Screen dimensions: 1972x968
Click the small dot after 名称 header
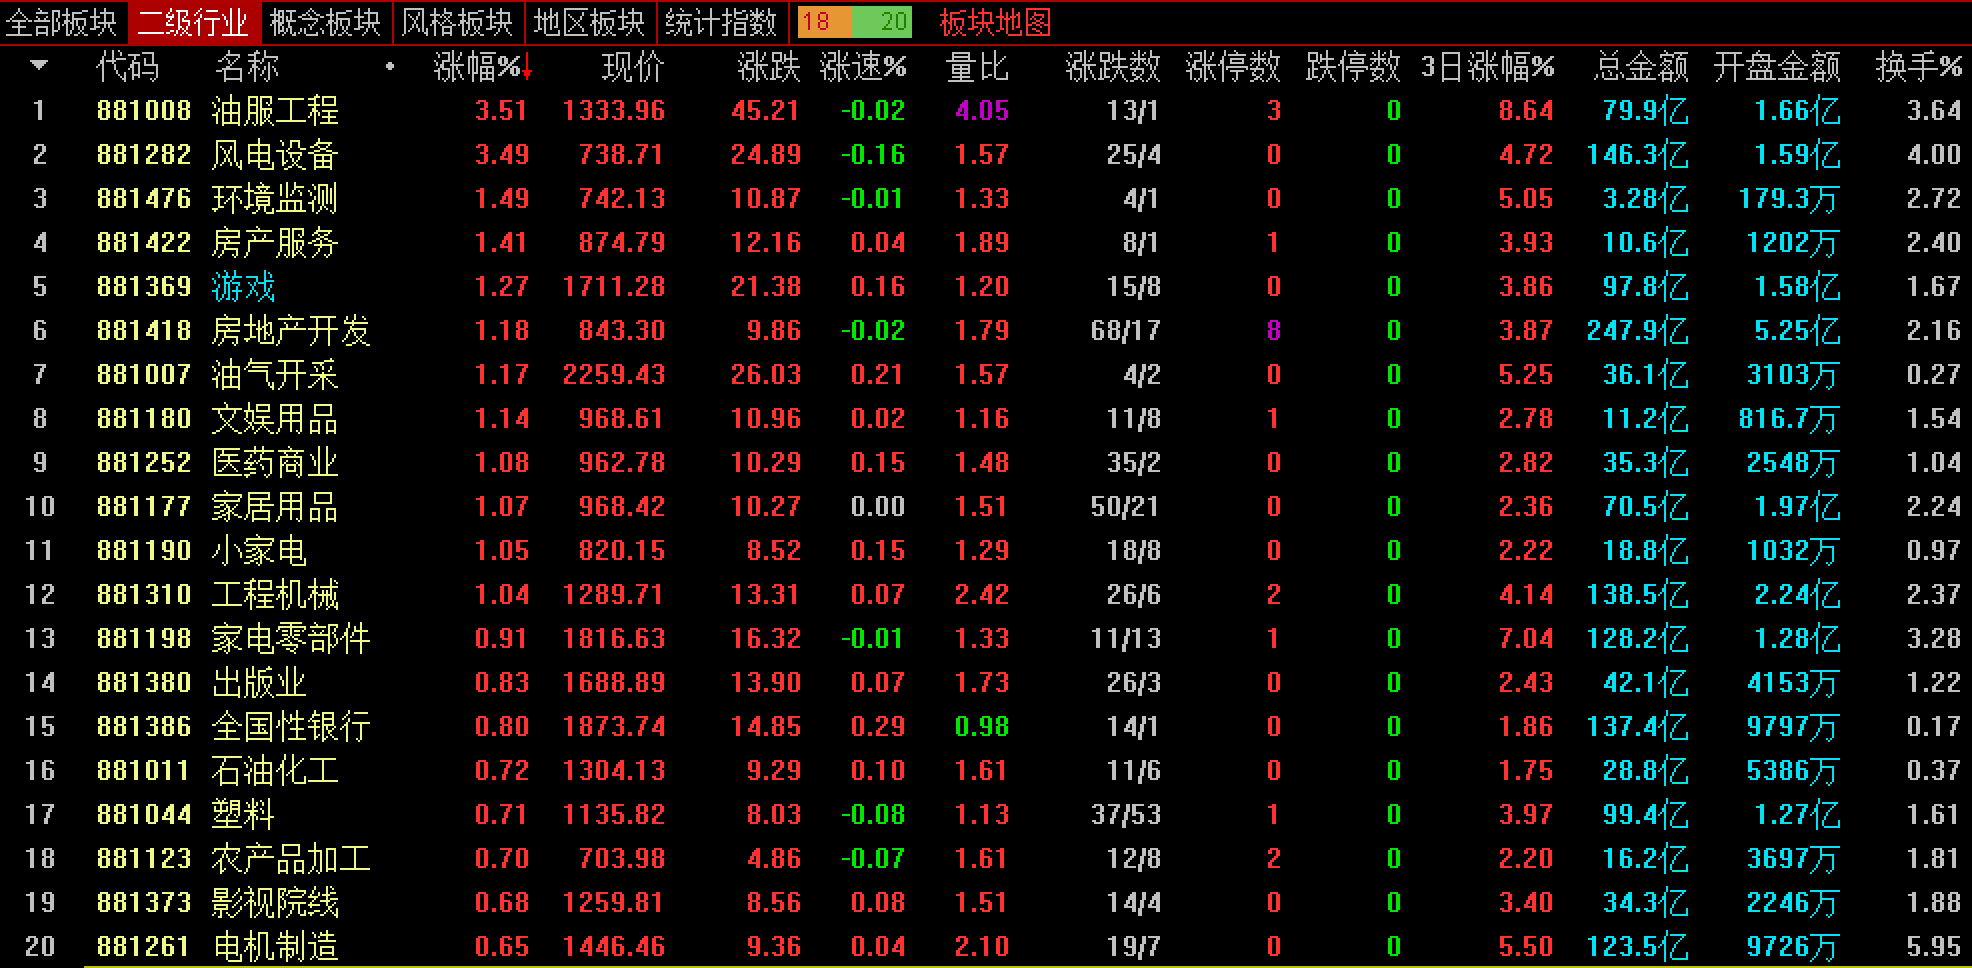click(390, 67)
